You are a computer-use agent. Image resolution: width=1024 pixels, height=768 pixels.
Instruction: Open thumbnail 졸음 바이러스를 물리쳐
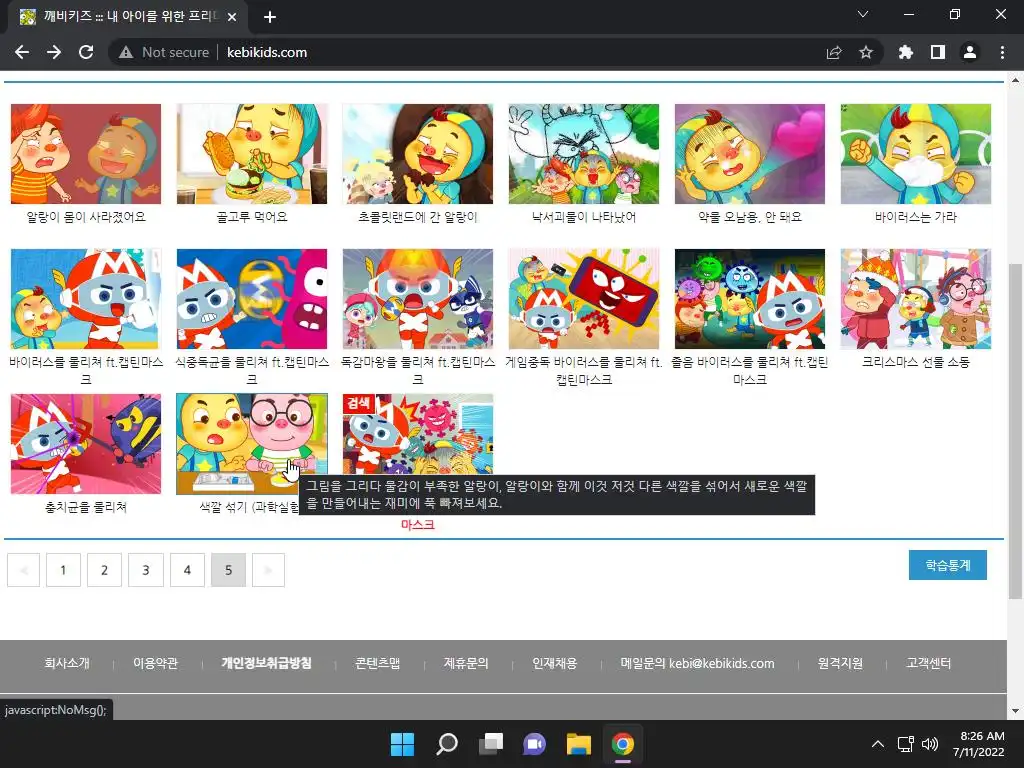click(x=750, y=298)
